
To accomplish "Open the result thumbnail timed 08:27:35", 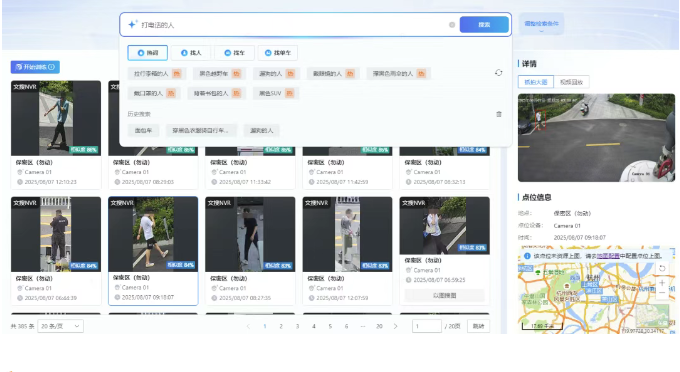I will [x=250, y=234].
